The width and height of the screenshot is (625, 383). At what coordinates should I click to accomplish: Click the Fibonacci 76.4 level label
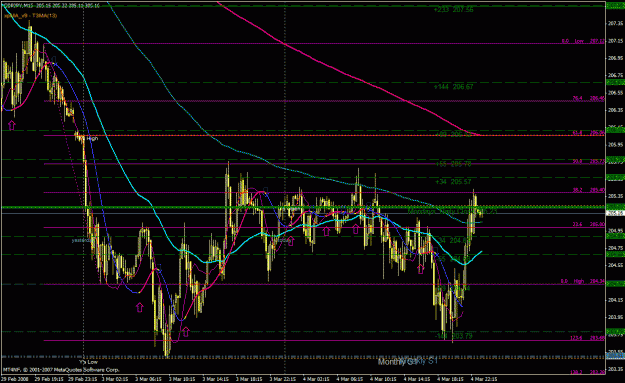click(589, 98)
